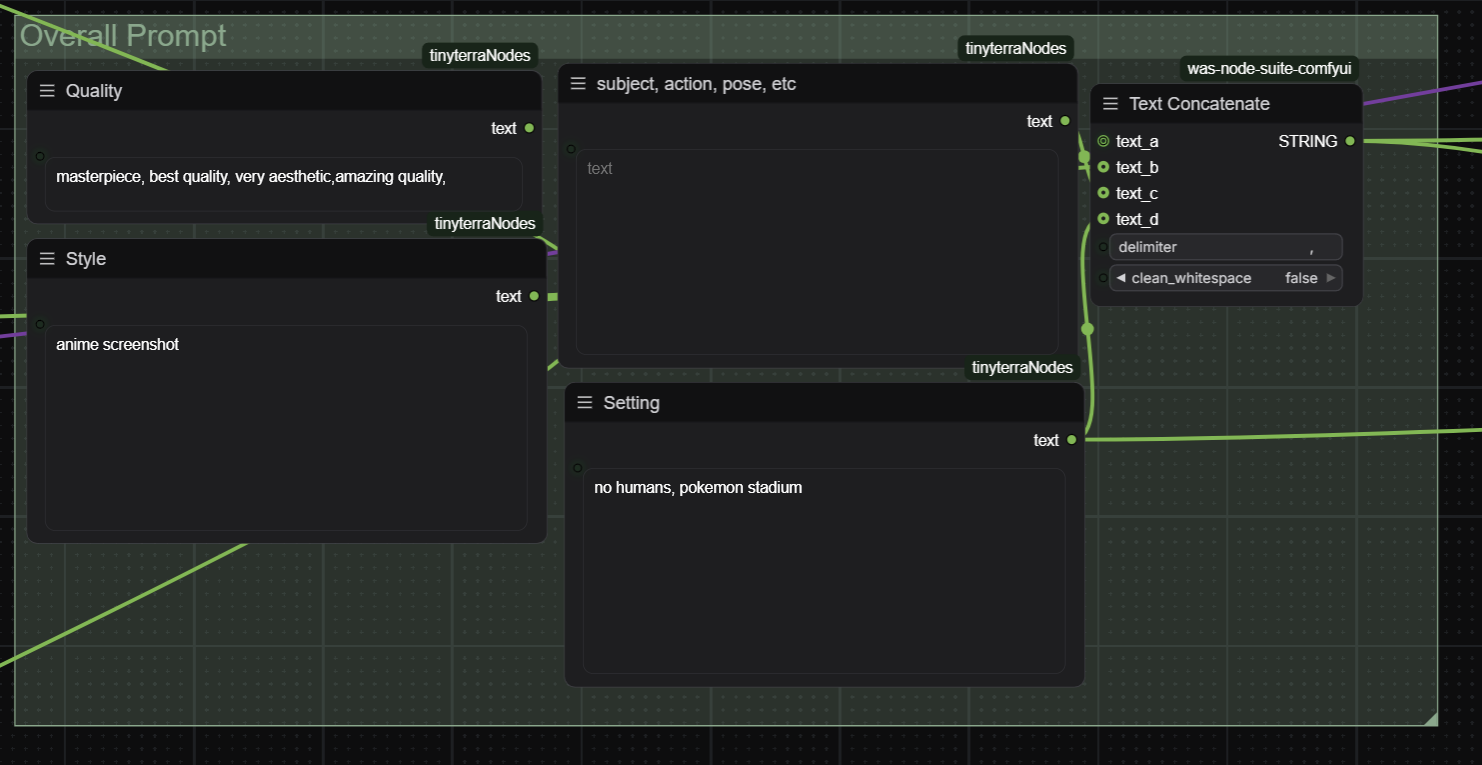Click the empty subject text area
The image size is (1482, 765).
(x=817, y=252)
